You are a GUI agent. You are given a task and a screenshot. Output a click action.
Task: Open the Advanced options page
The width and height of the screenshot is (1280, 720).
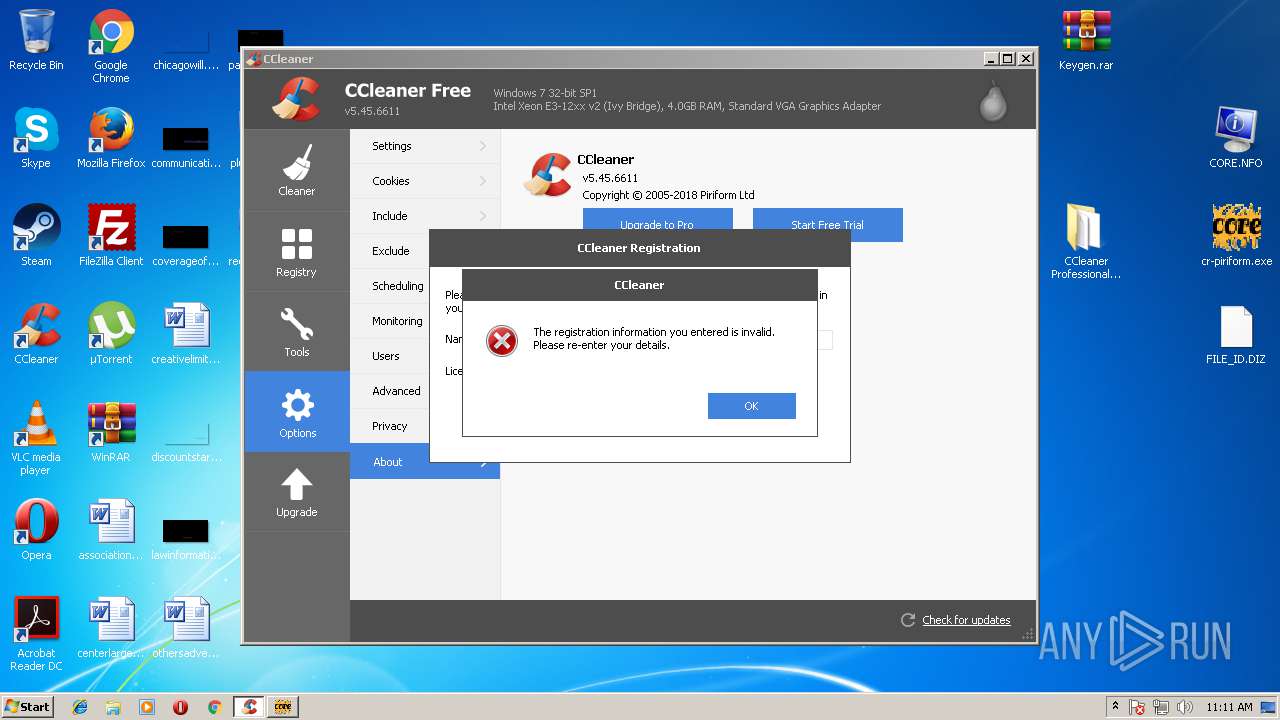(x=391, y=391)
